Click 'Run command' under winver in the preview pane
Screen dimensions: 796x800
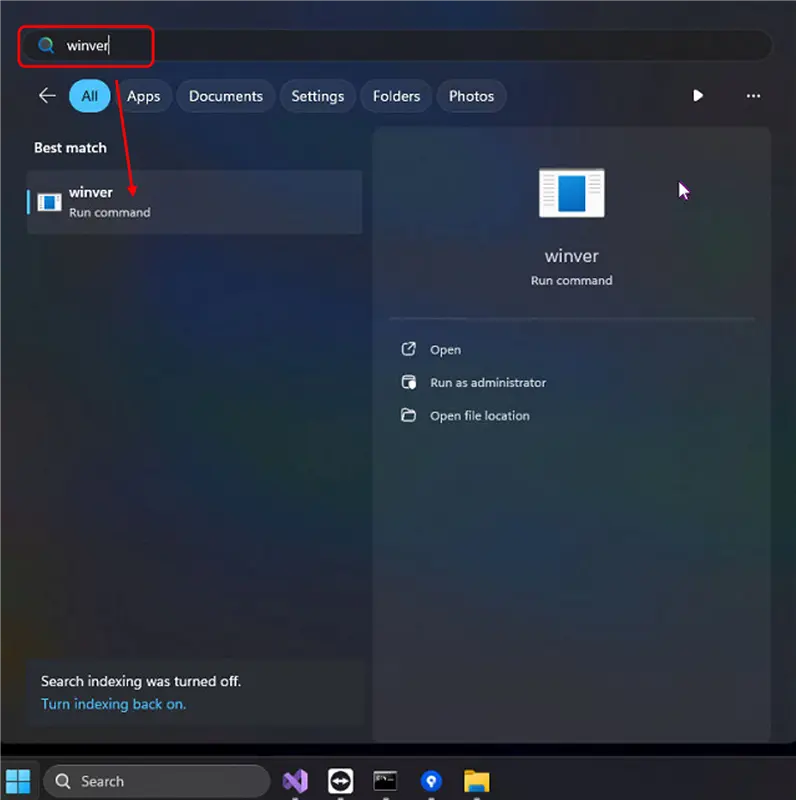pyautogui.click(x=571, y=281)
